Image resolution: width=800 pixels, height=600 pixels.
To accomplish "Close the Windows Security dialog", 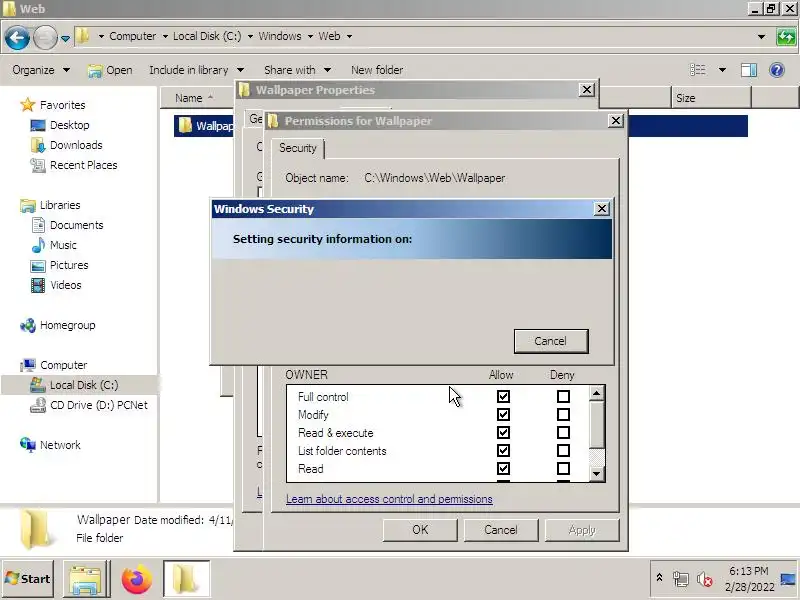I will (x=602, y=209).
